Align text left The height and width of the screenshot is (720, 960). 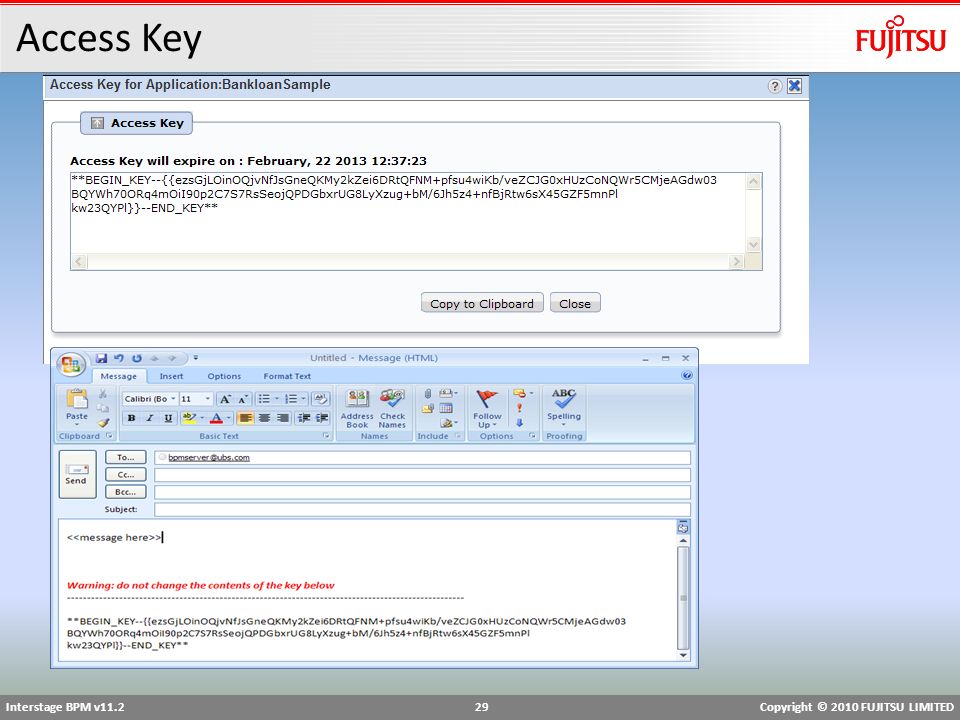click(x=246, y=418)
